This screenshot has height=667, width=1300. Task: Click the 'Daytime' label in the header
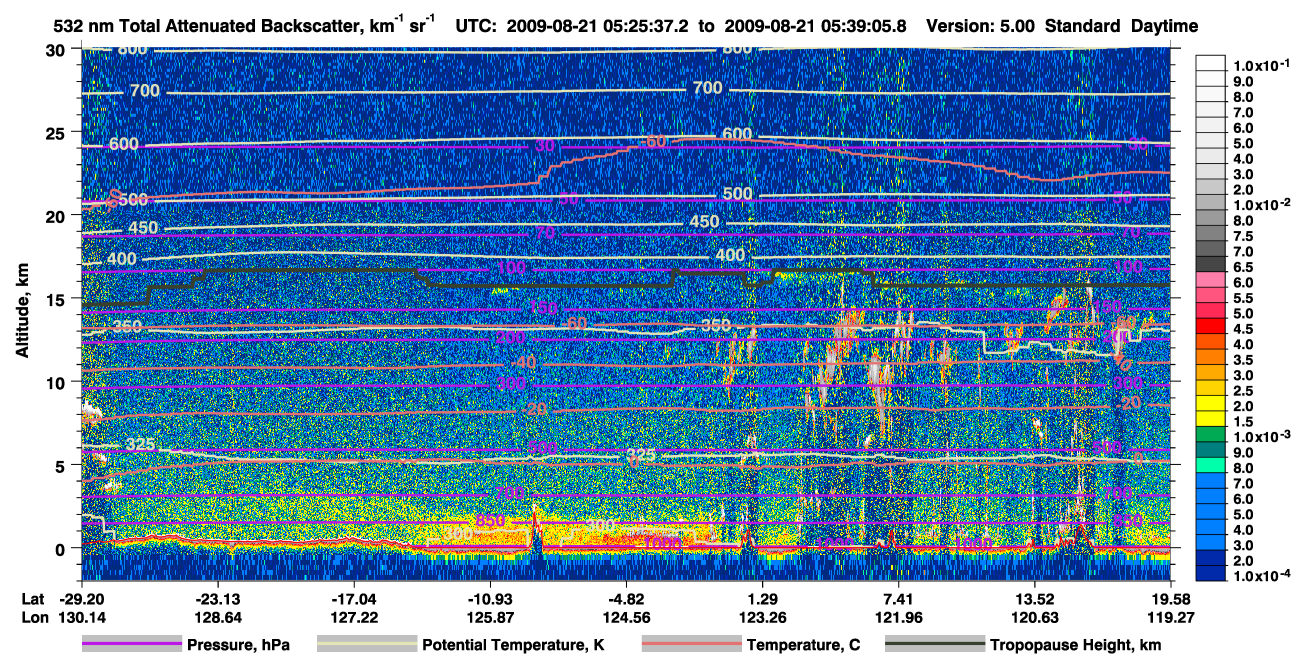pos(1164,25)
